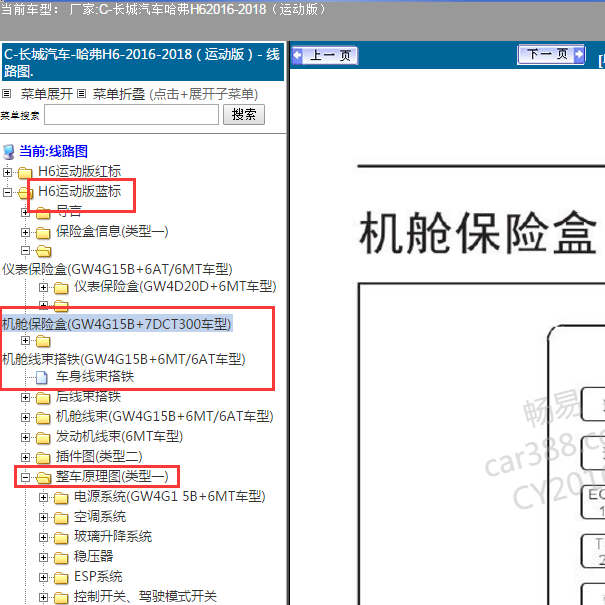605x605 pixels.
Task: Click the 后线束搭铁 folder icon
Action: tap(43, 398)
